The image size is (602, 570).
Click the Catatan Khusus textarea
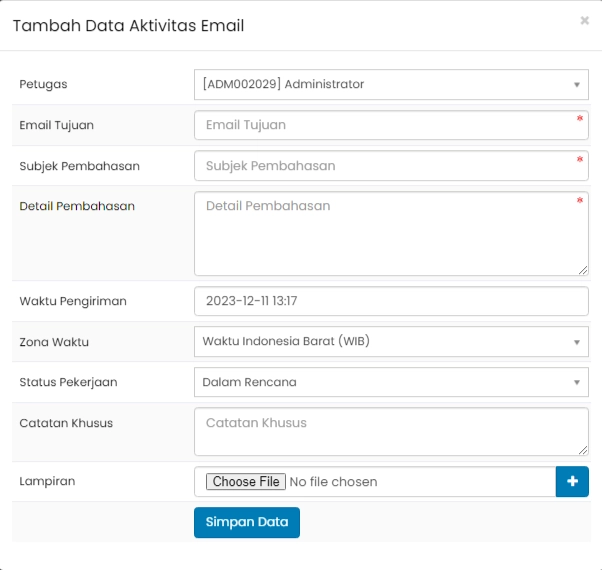pos(391,432)
